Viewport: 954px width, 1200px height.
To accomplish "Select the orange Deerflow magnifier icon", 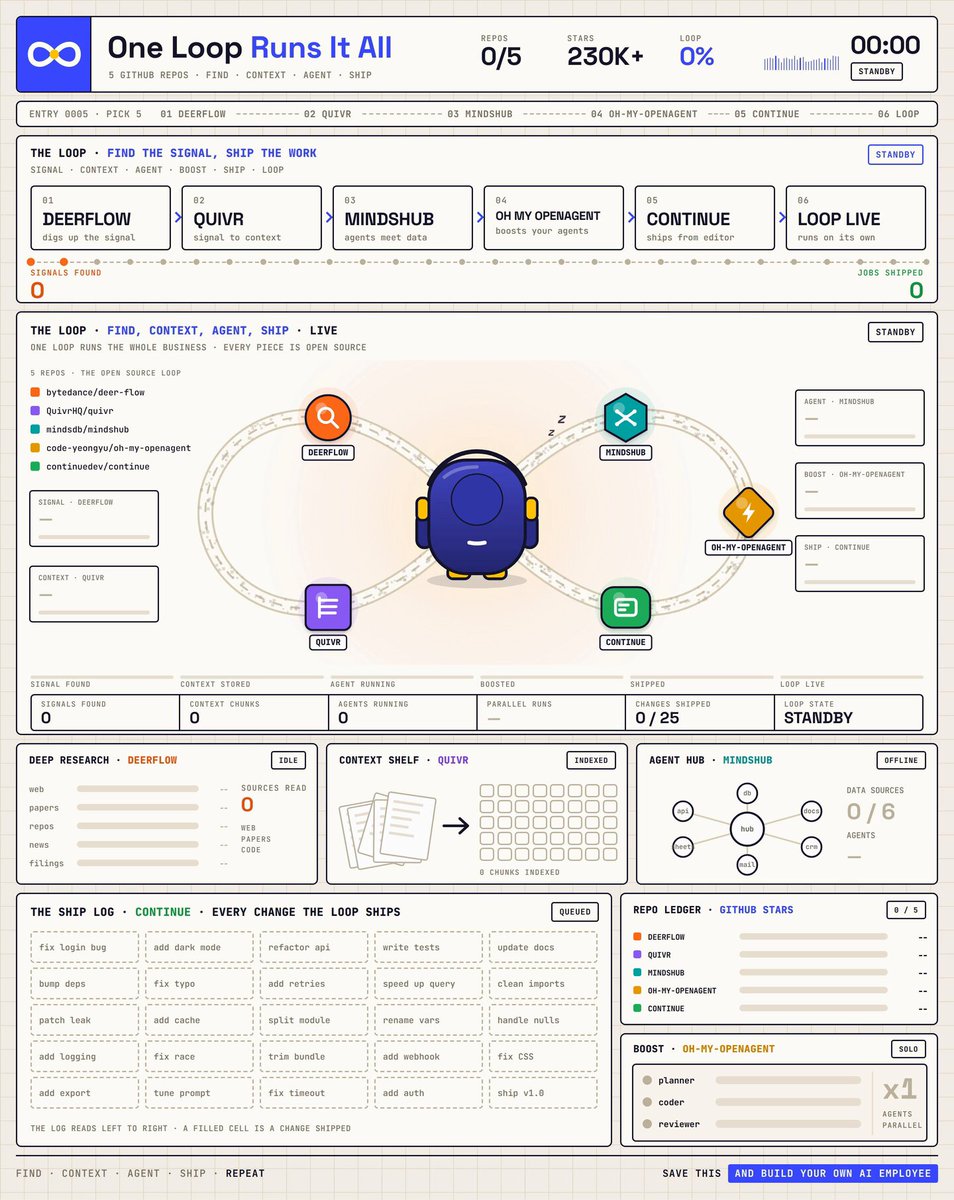I will pos(329,417).
